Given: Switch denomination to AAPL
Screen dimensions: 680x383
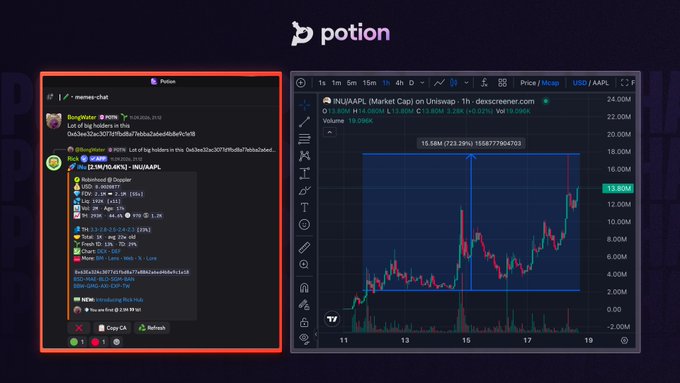Looking at the screenshot, I should (601, 83).
